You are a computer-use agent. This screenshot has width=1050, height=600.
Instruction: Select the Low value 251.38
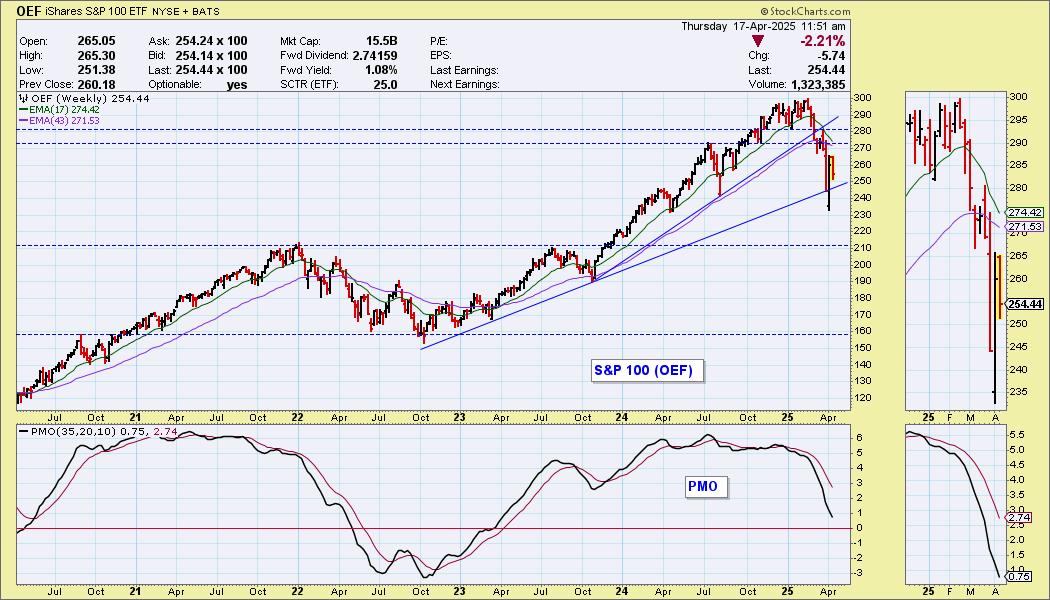pyautogui.click(x=96, y=70)
